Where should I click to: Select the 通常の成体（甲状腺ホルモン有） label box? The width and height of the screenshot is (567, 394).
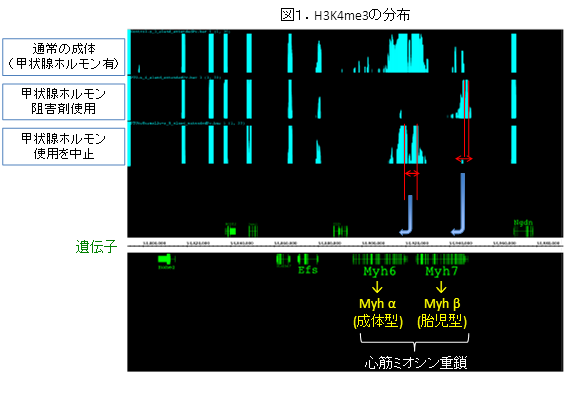click(64, 57)
